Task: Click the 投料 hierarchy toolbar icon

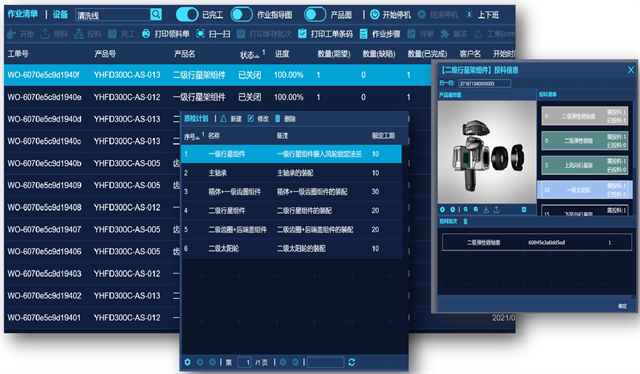Action: [79, 34]
